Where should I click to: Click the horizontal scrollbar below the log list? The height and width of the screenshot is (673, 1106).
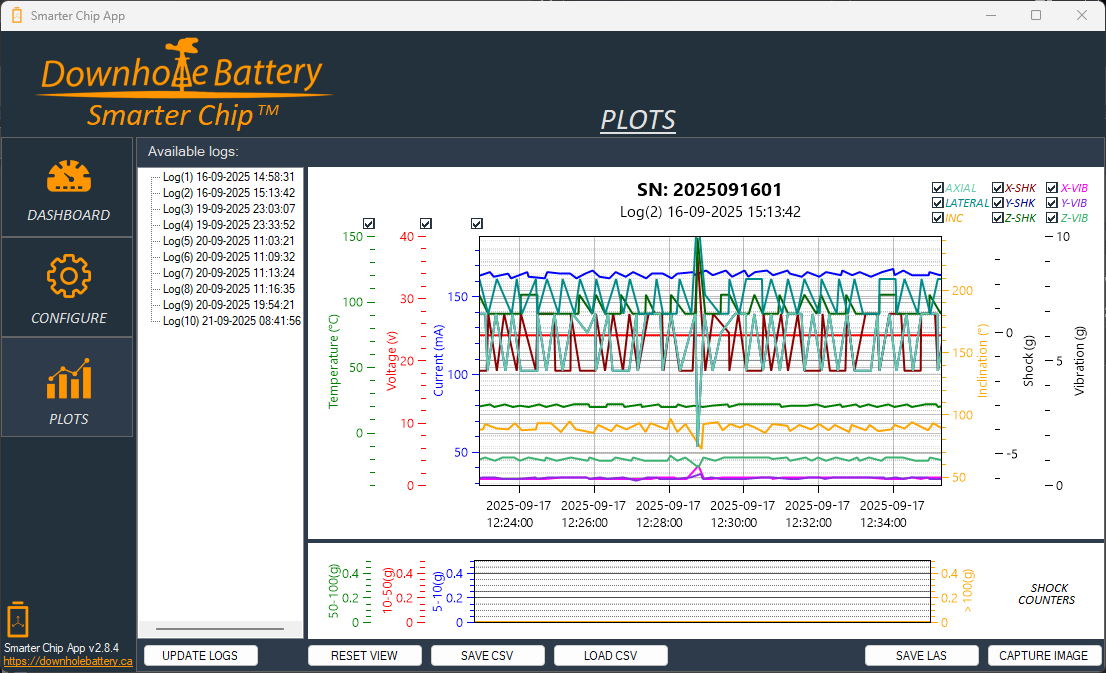click(x=220, y=629)
